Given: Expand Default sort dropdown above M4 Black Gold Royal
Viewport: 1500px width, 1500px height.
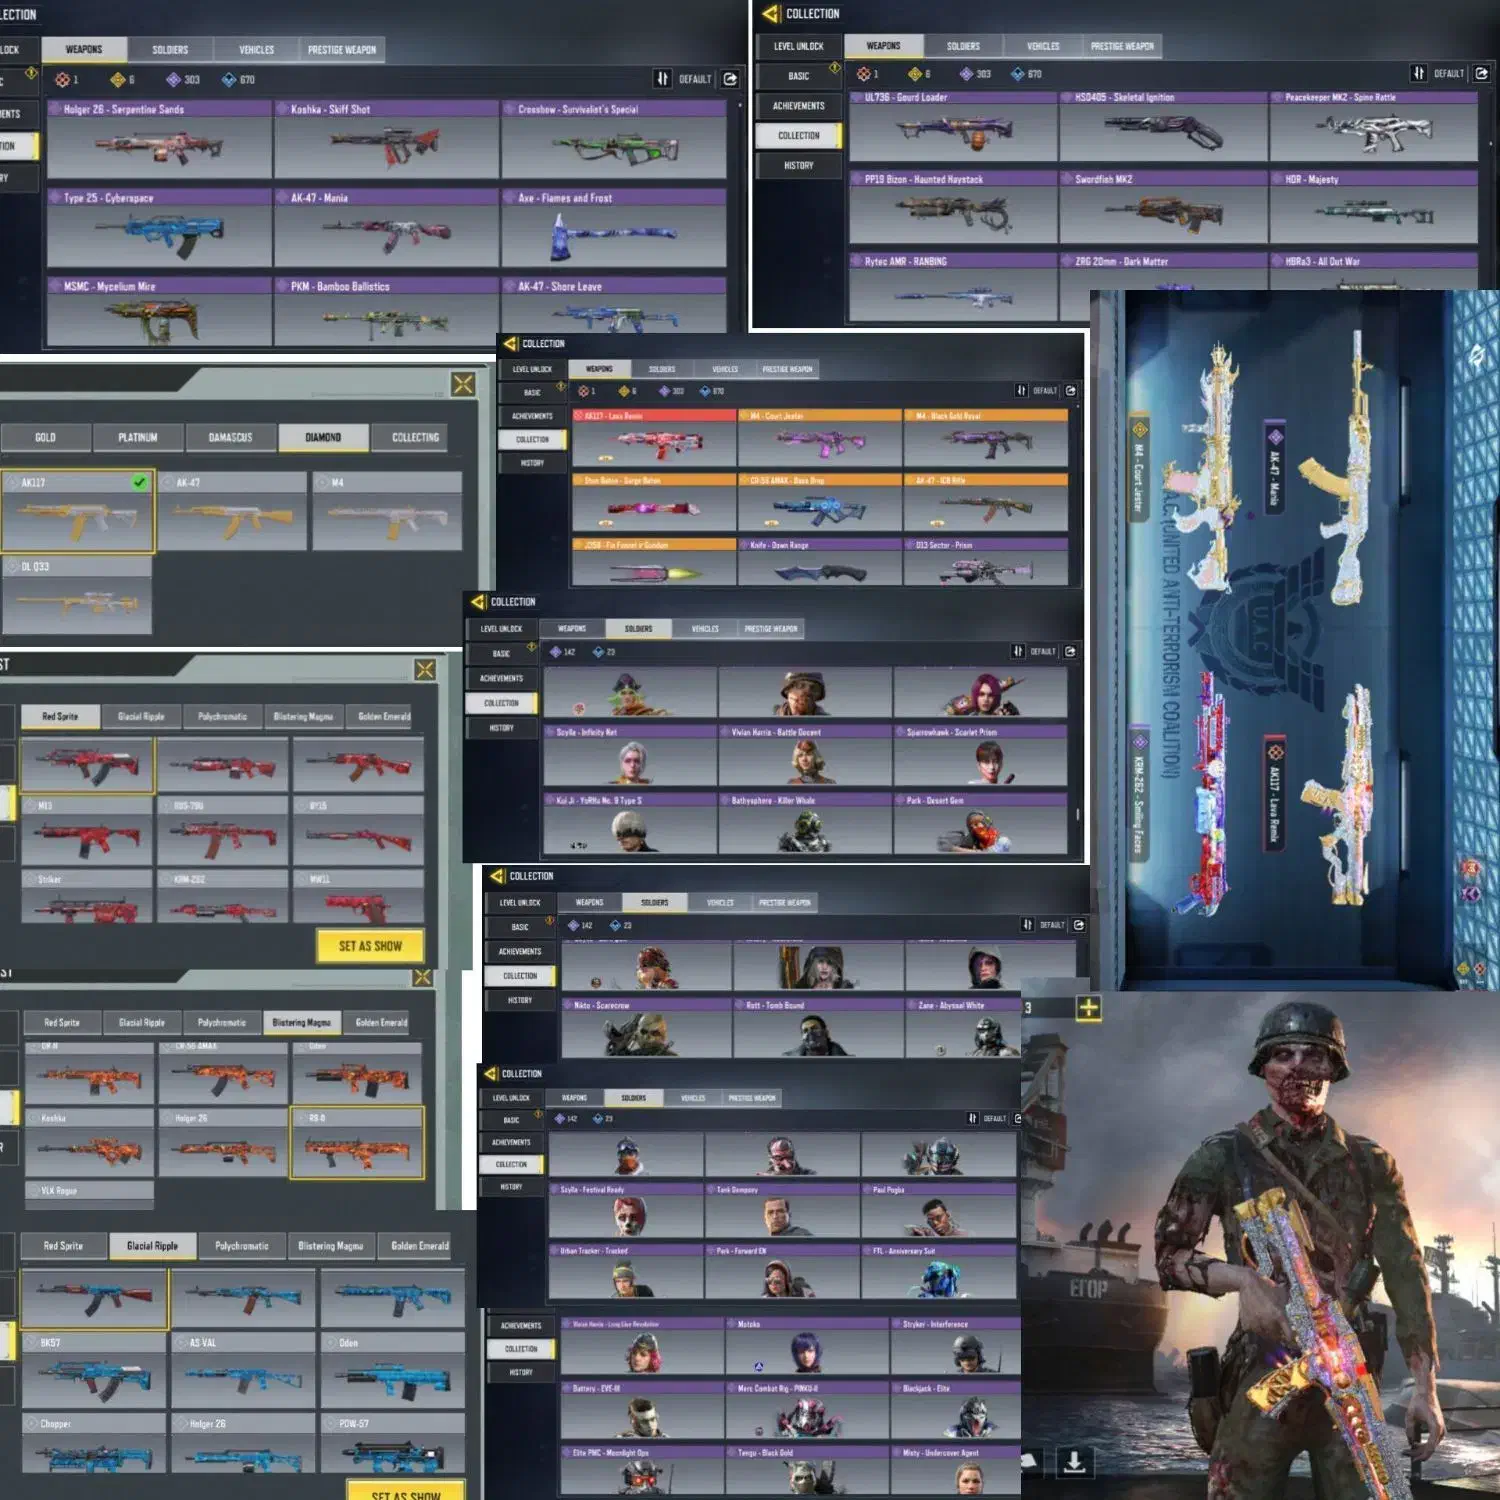Looking at the screenshot, I should (x=1045, y=391).
